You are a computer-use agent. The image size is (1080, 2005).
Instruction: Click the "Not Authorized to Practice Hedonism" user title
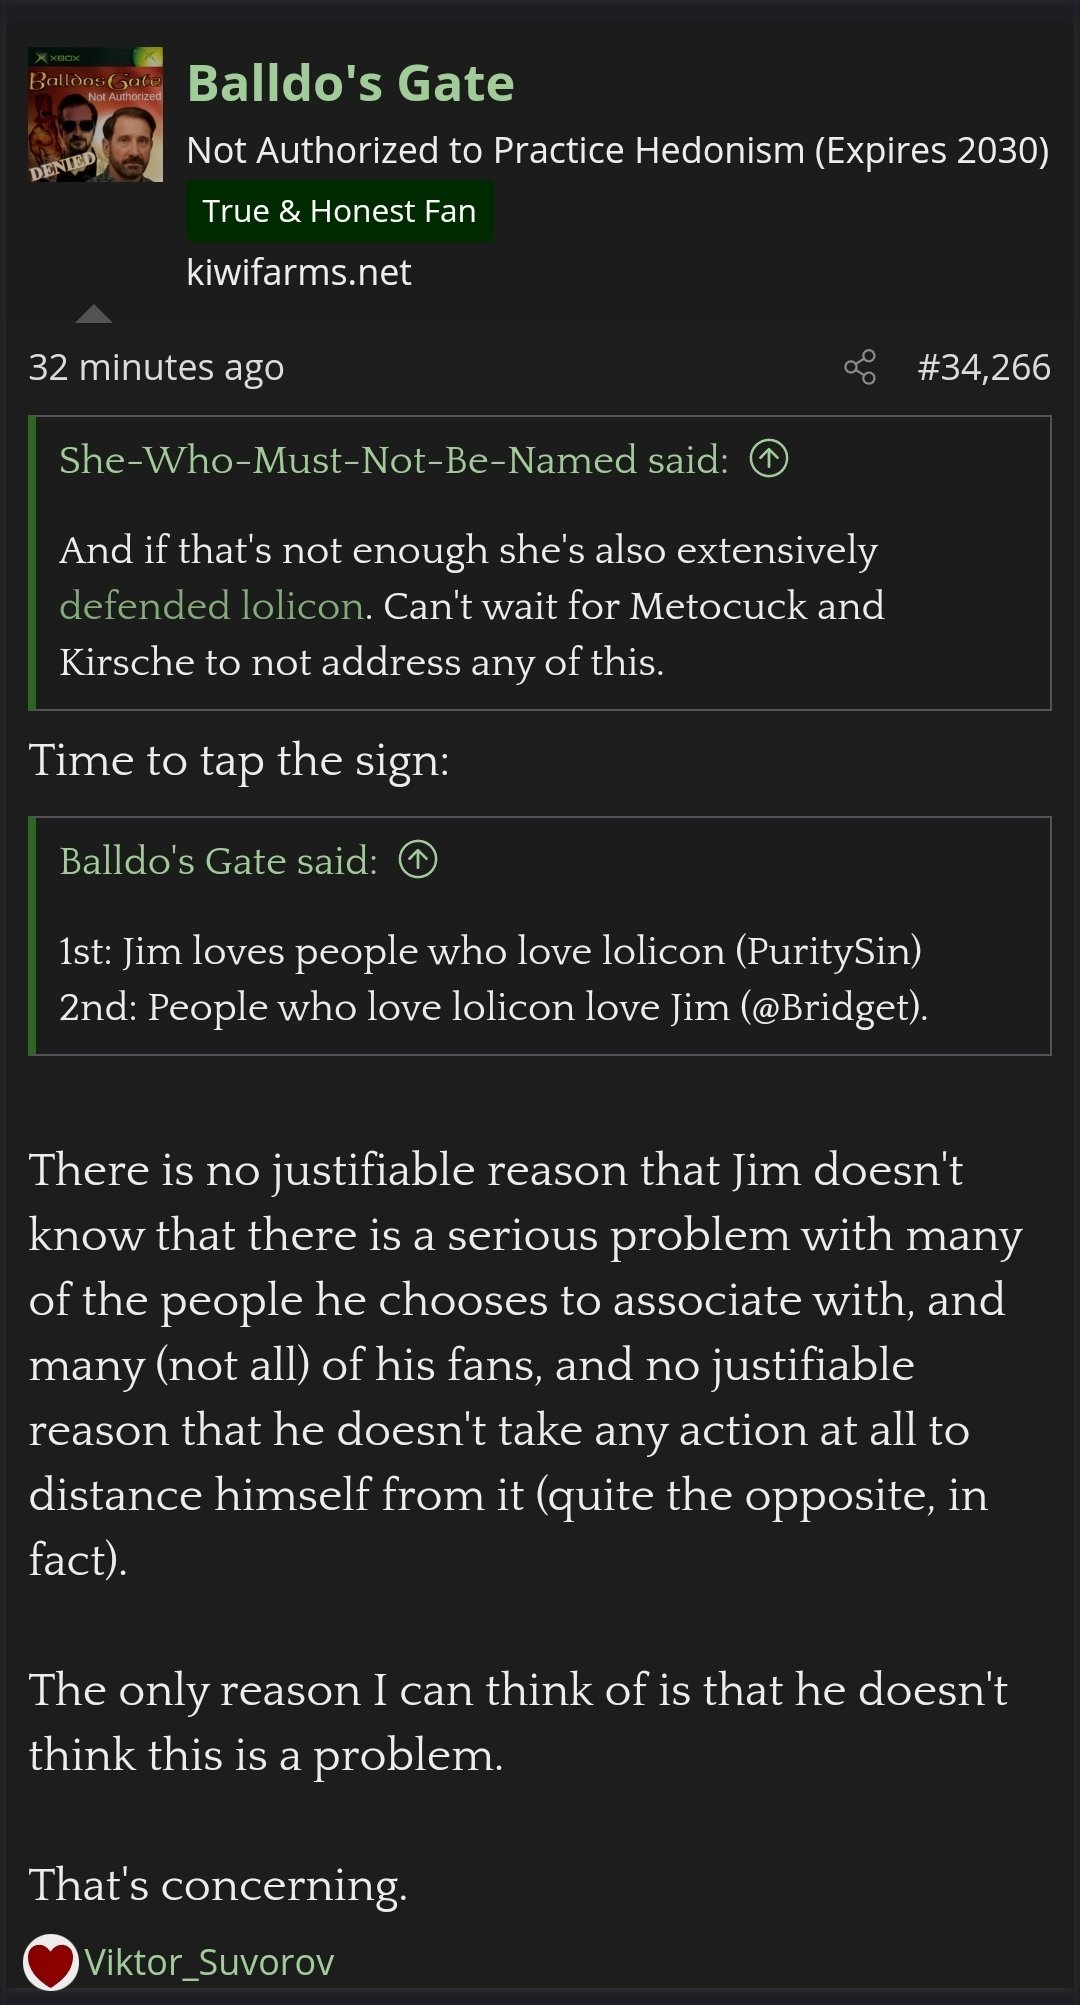click(617, 150)
